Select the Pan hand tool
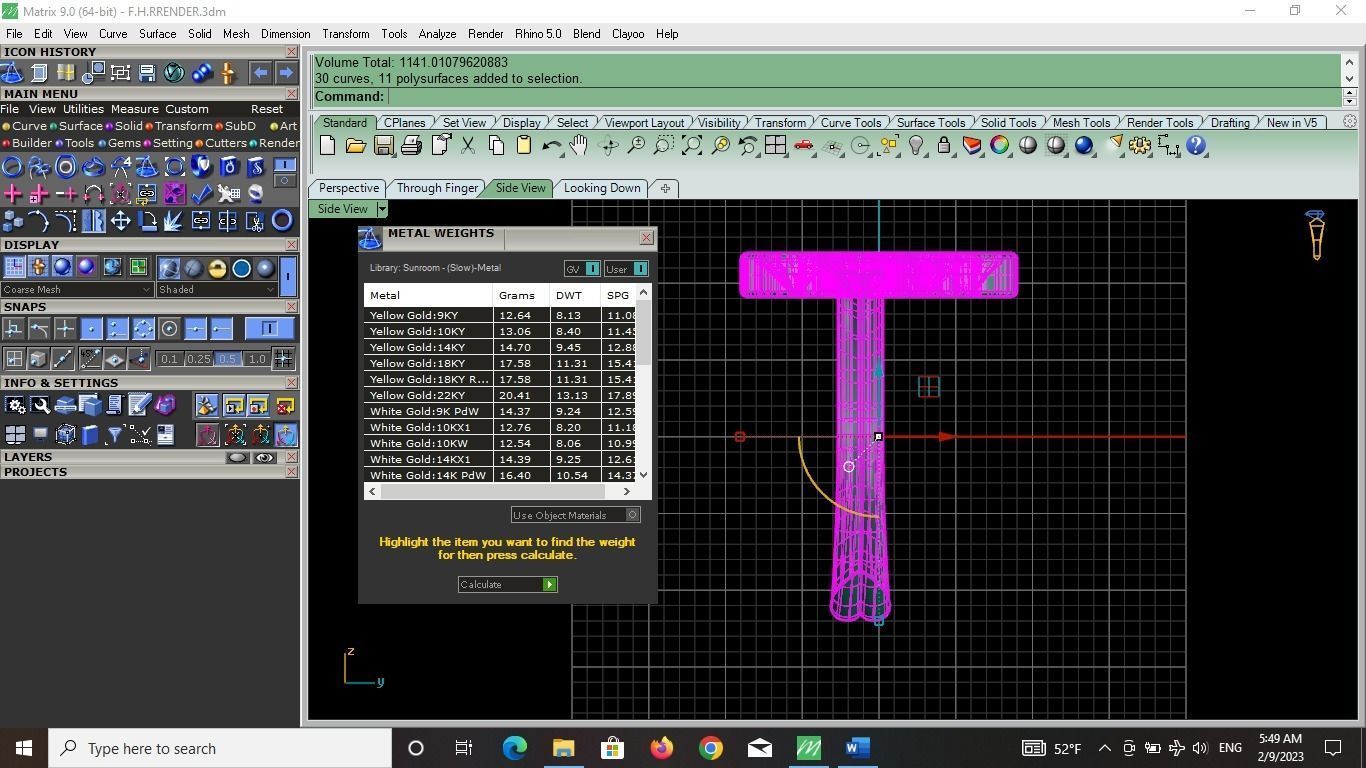This screenshot has width=1366, height=768. pyautogui.click(x=579, y=146)
